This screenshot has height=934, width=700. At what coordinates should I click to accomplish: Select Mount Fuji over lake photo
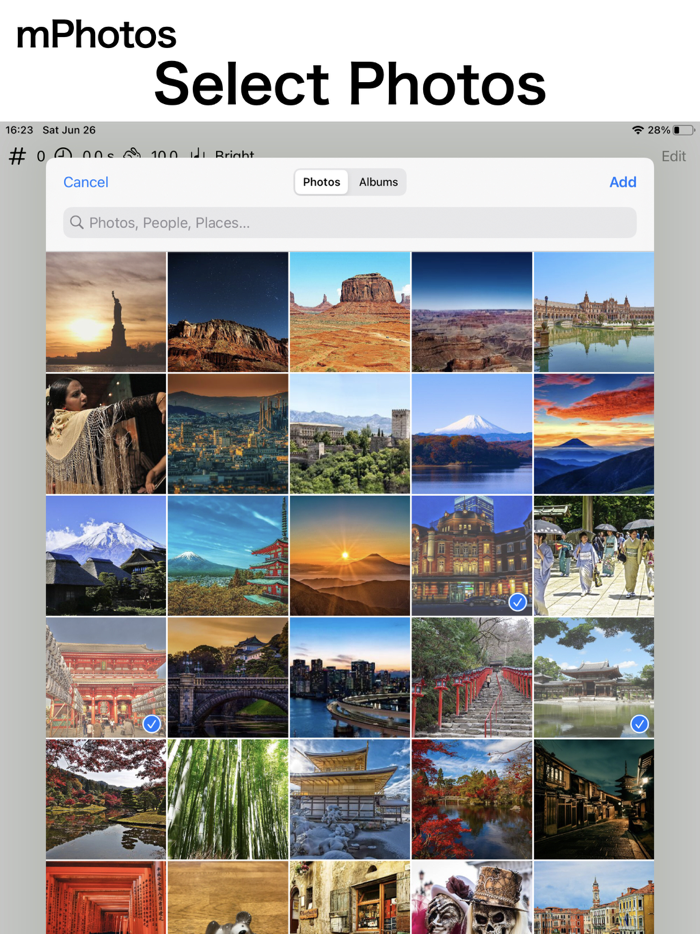point(472,434)
